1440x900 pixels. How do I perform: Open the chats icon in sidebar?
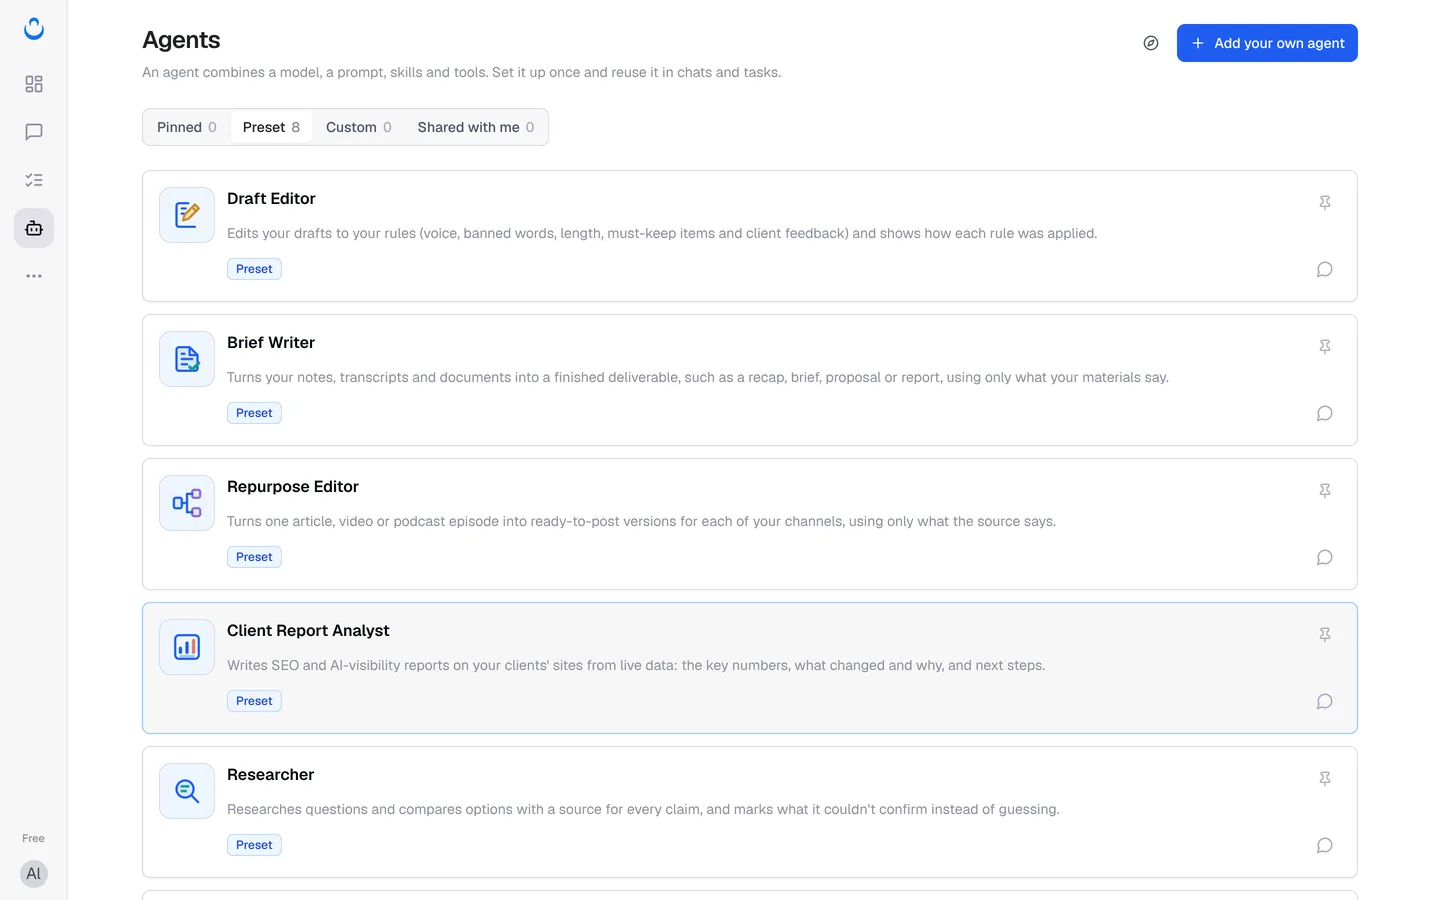(34, 132)
